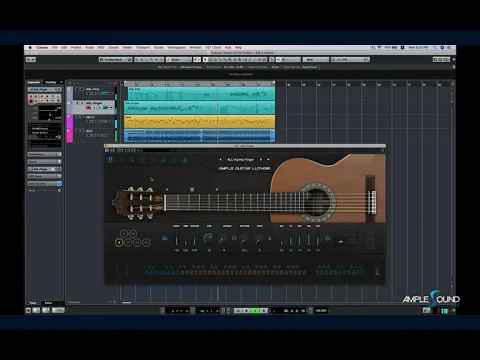Image resolution: width=480 pixels, height=360 pixels.
Task: Click the undo history arrows in toolbar
Action: 31,60
